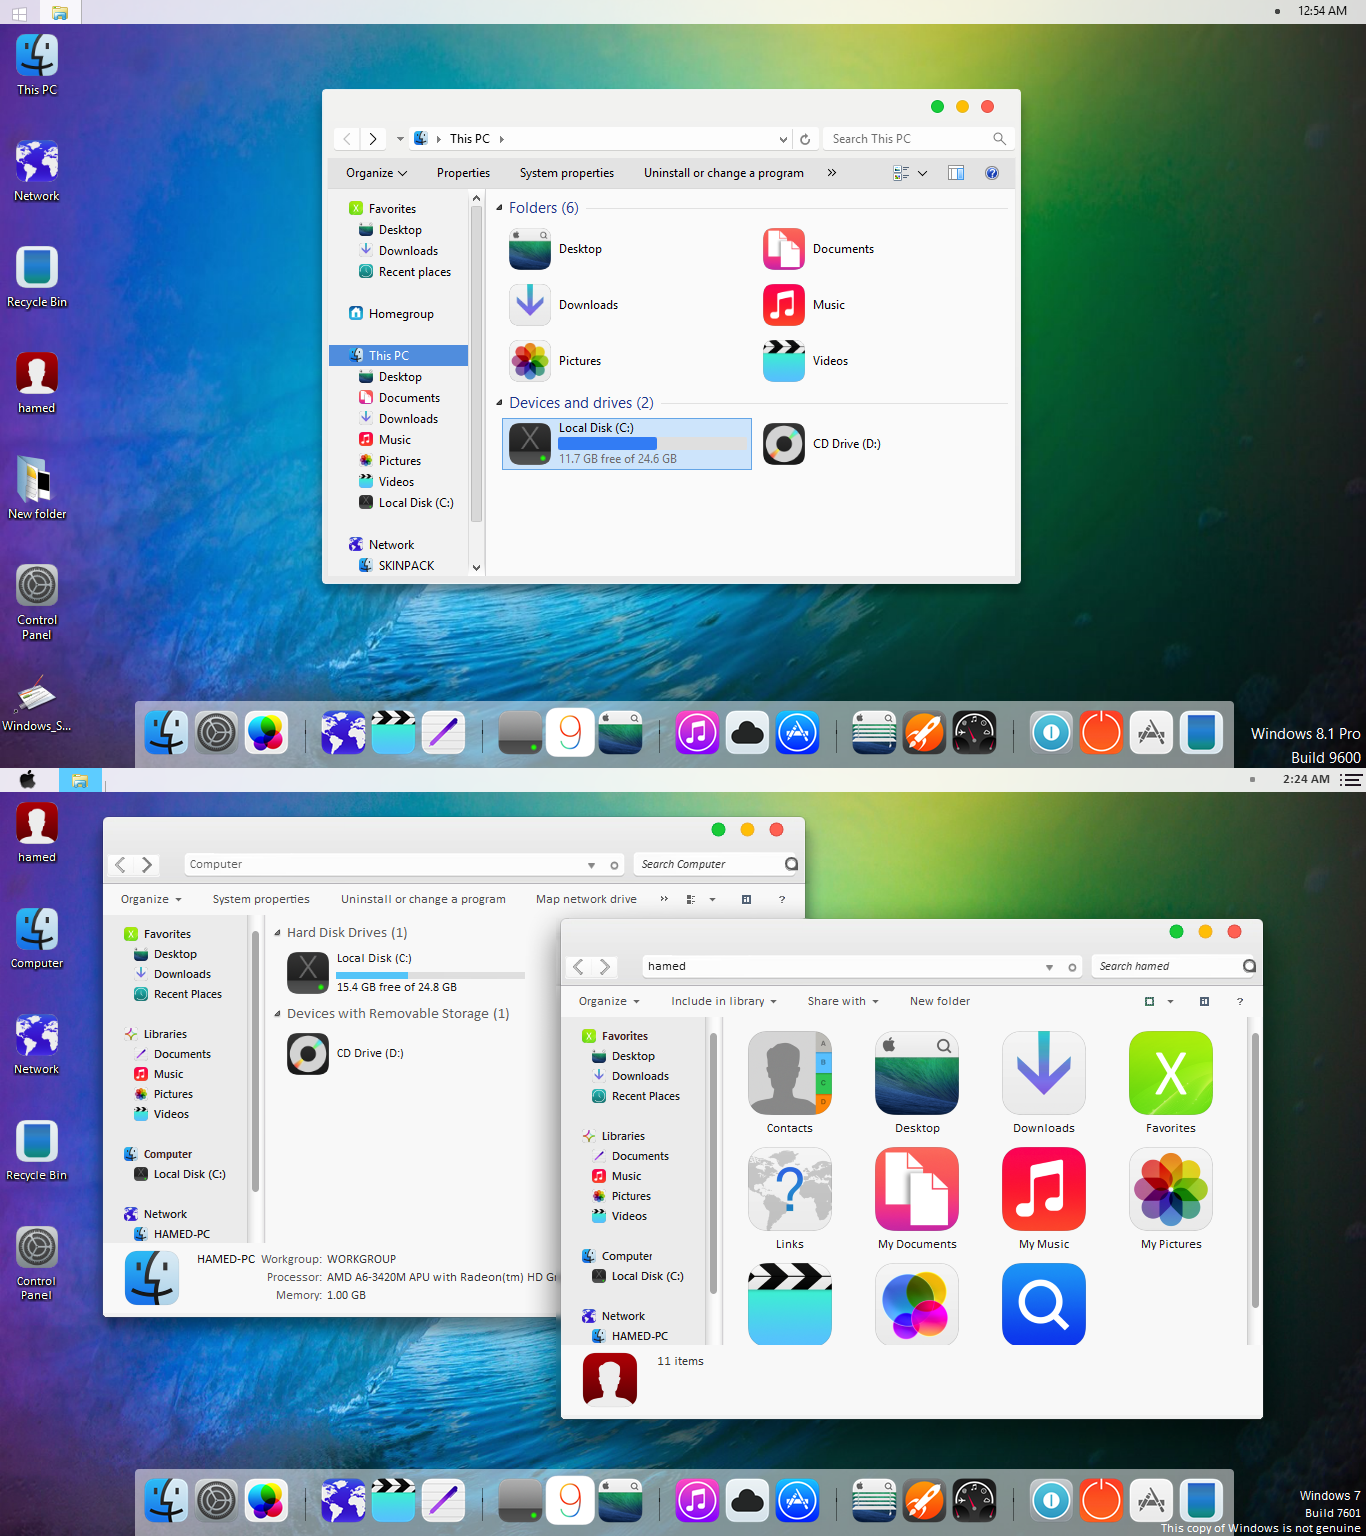Open My Pictures folder in hamed window
Viewport: 1366px width, 1536px height.
(x=1171, y=1200)
